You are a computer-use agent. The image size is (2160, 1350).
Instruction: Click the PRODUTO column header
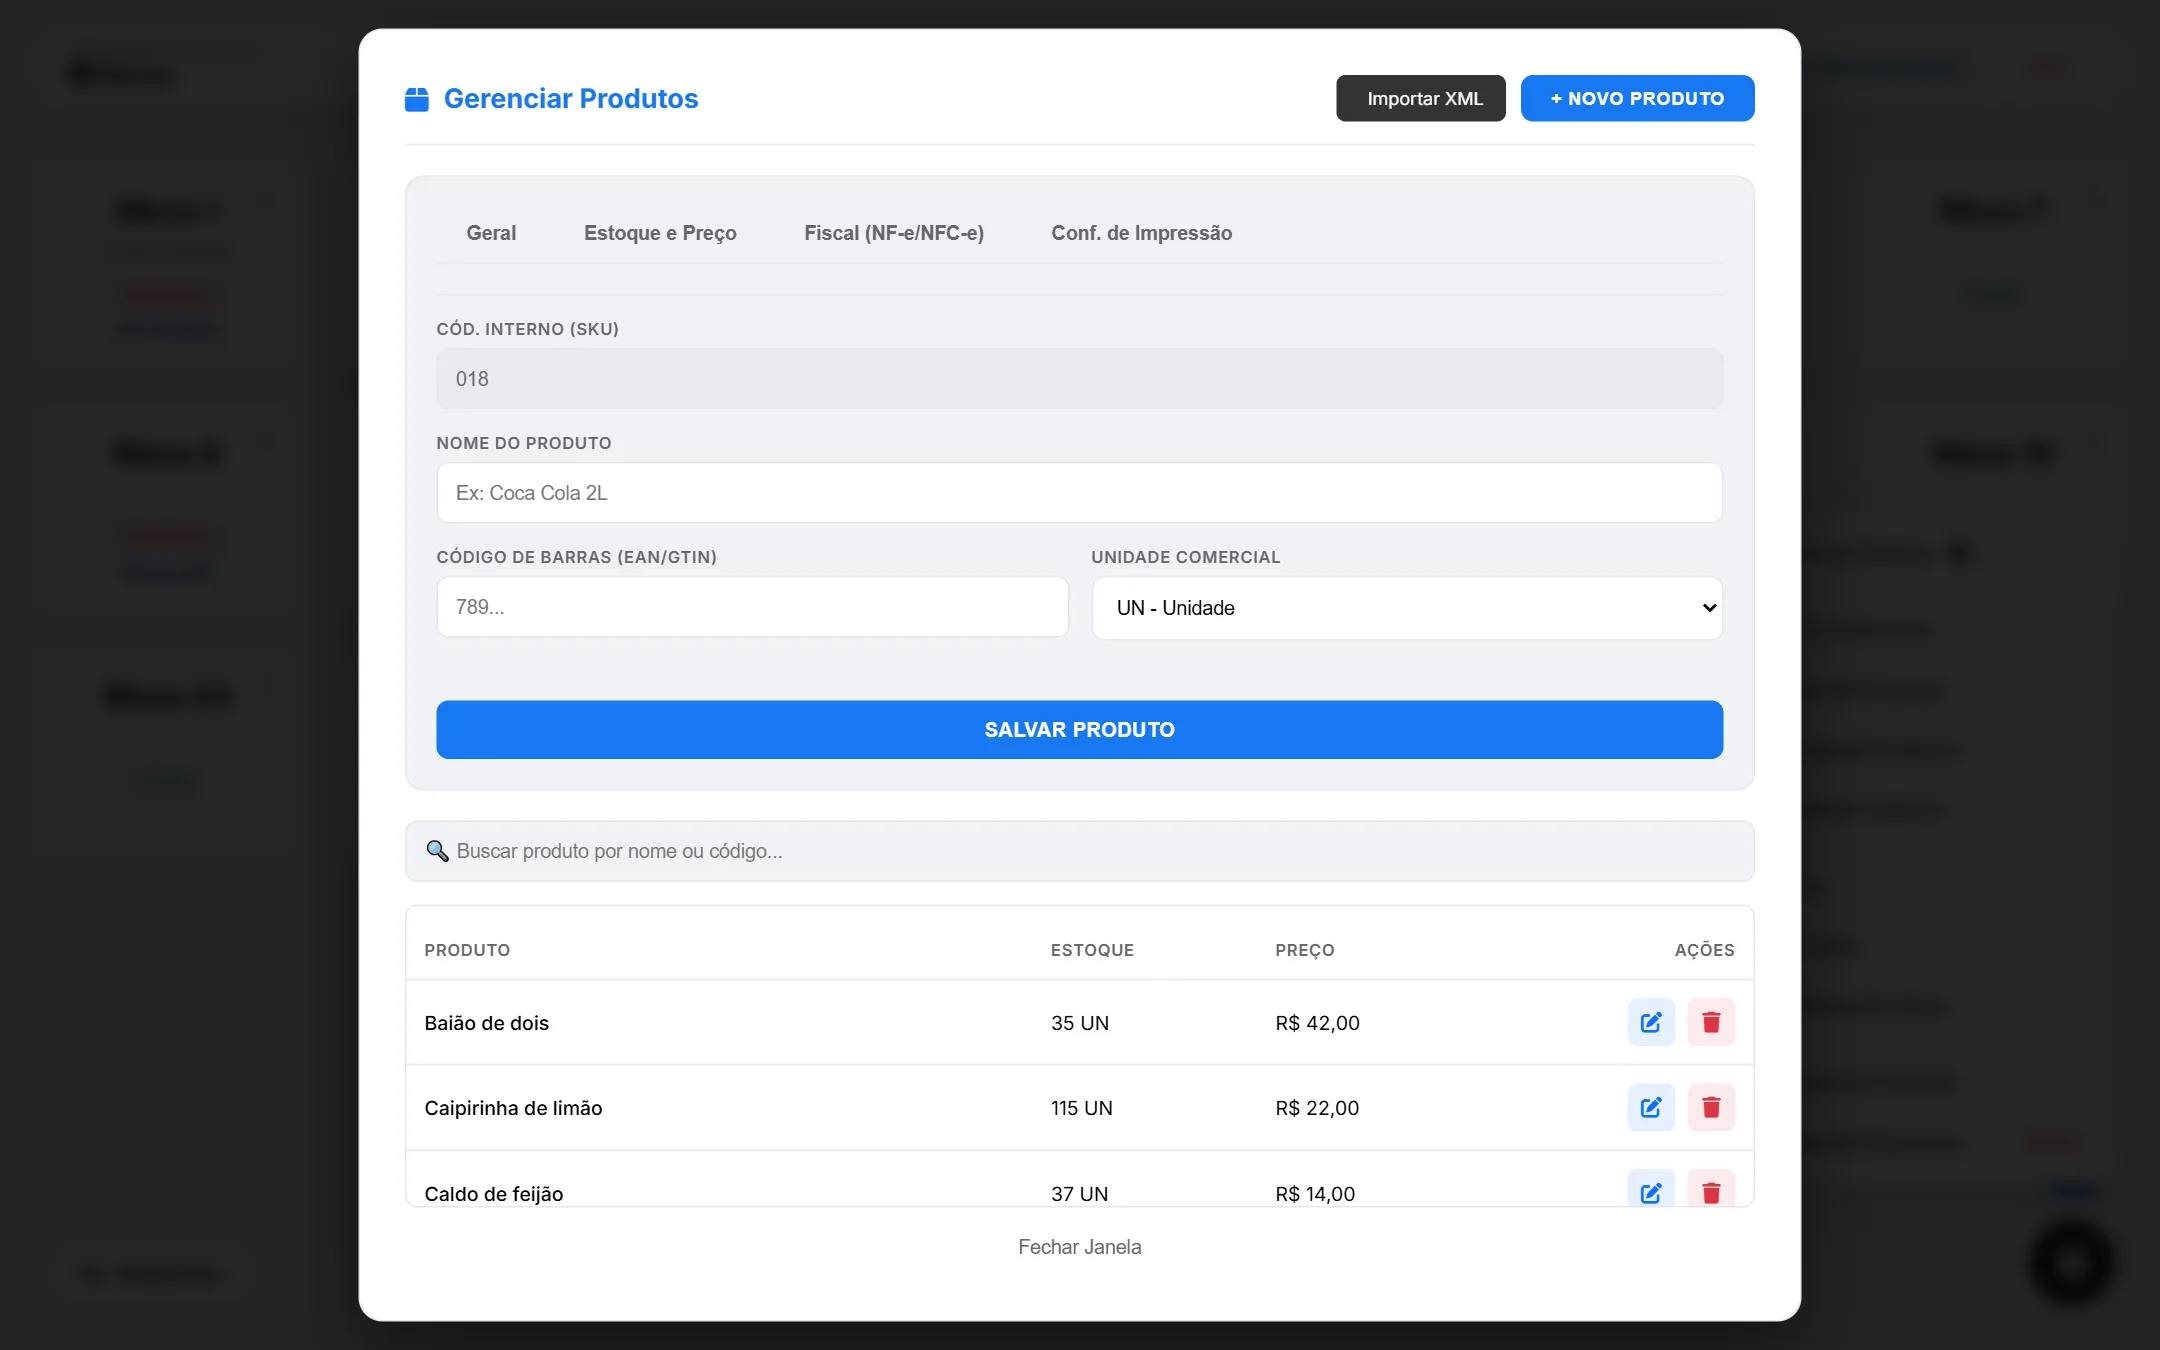click(467, 950)
